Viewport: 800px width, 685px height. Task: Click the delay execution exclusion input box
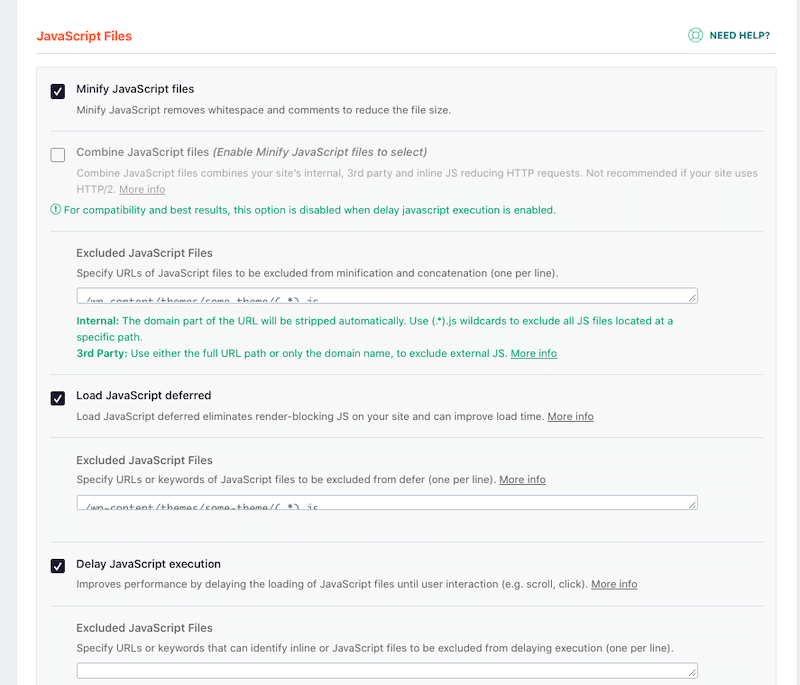pos(385,668)
